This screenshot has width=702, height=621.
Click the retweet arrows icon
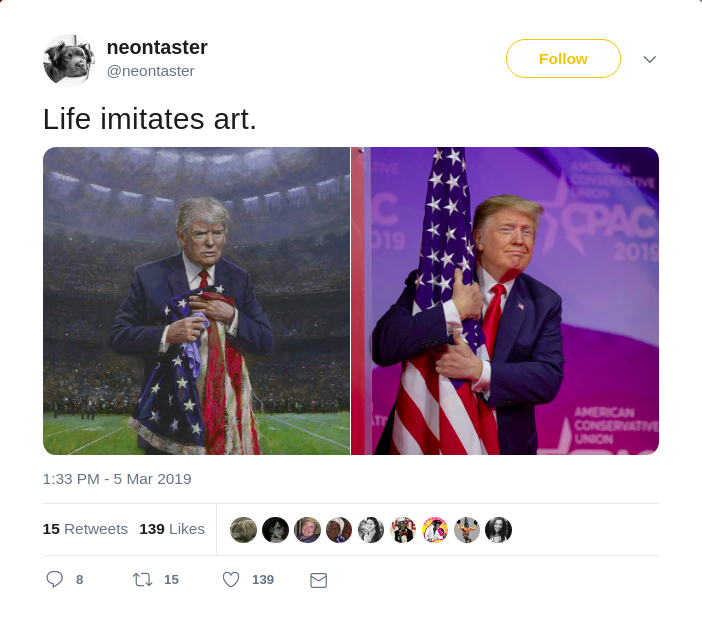[143, 580]
